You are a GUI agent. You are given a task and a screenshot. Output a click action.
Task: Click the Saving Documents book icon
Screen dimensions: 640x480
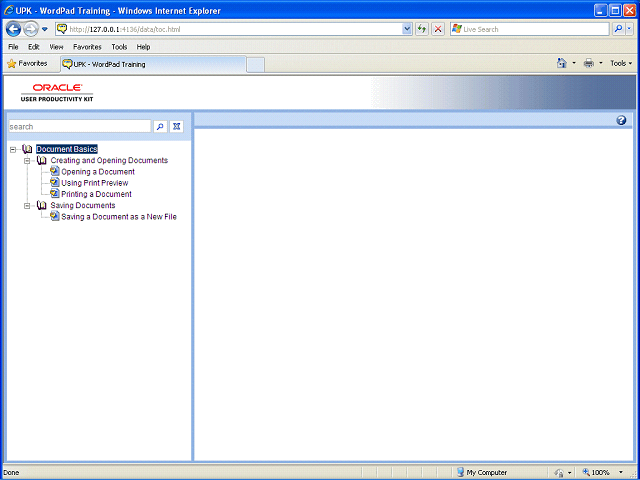click(x=41, y=205)
